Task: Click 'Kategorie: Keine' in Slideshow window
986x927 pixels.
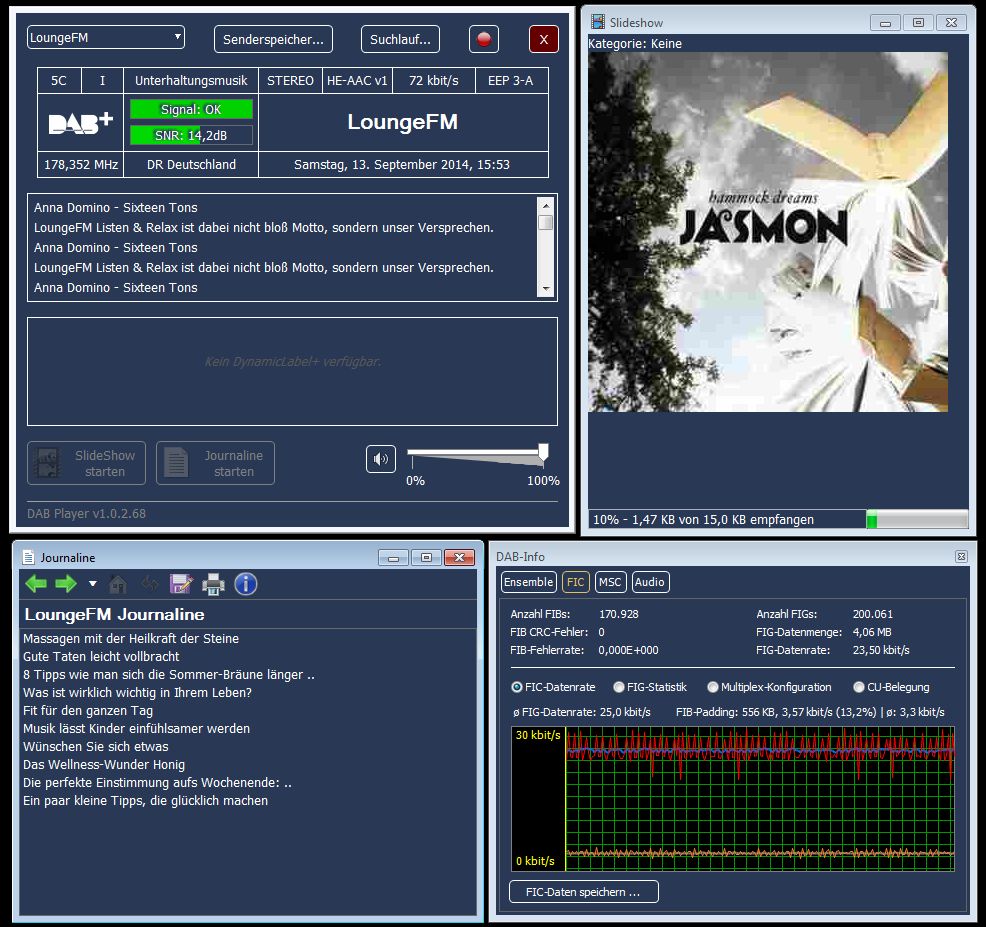Action: coord(634,43)
